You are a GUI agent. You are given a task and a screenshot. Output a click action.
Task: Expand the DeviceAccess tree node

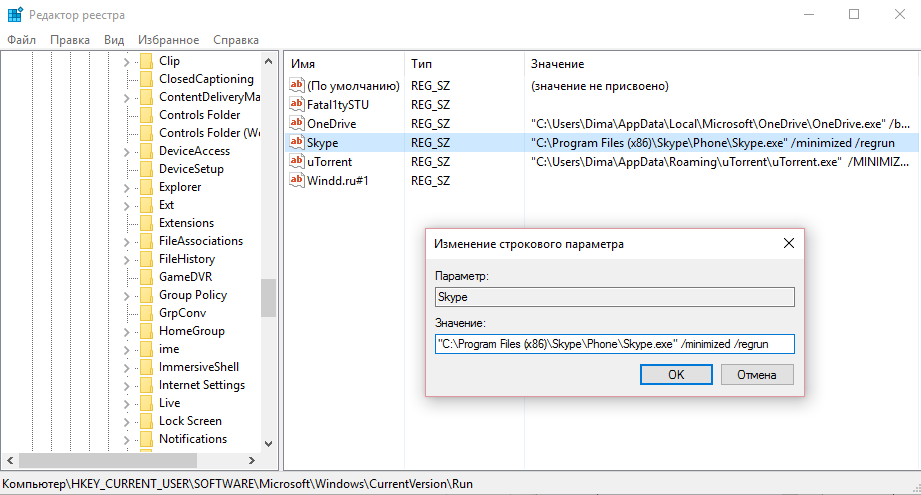tap(126, 151)
